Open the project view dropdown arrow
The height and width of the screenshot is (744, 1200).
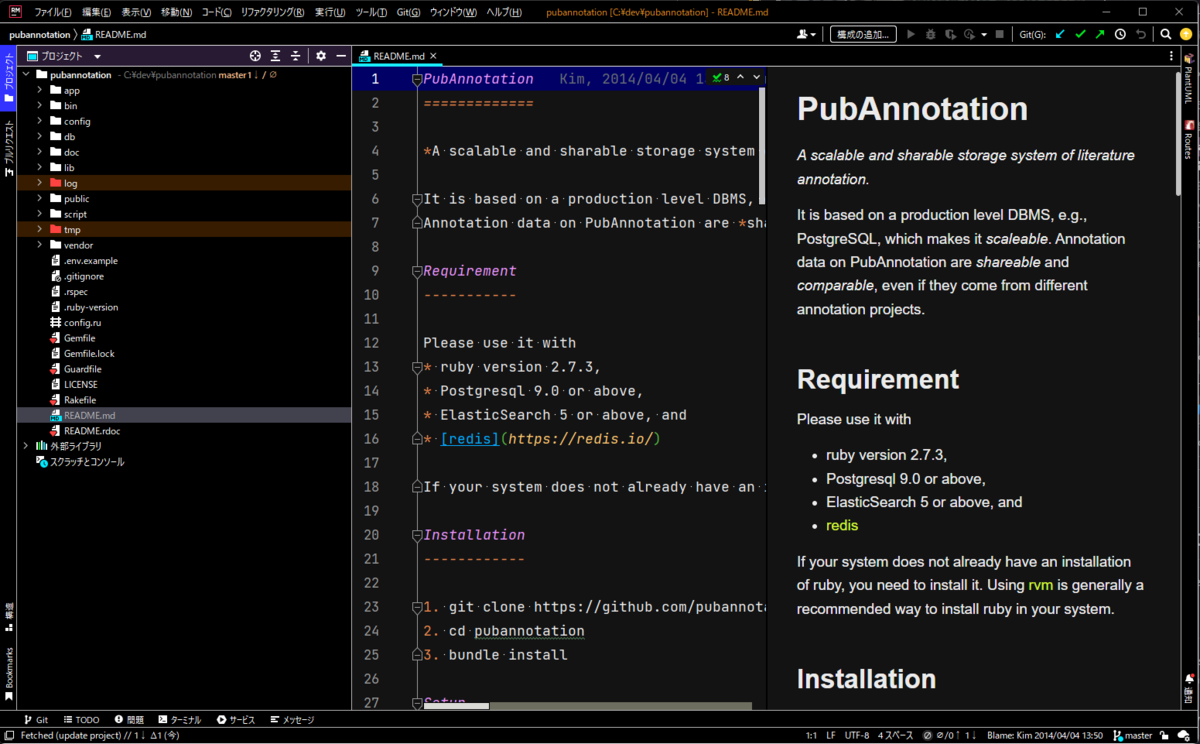click(97, 57)
